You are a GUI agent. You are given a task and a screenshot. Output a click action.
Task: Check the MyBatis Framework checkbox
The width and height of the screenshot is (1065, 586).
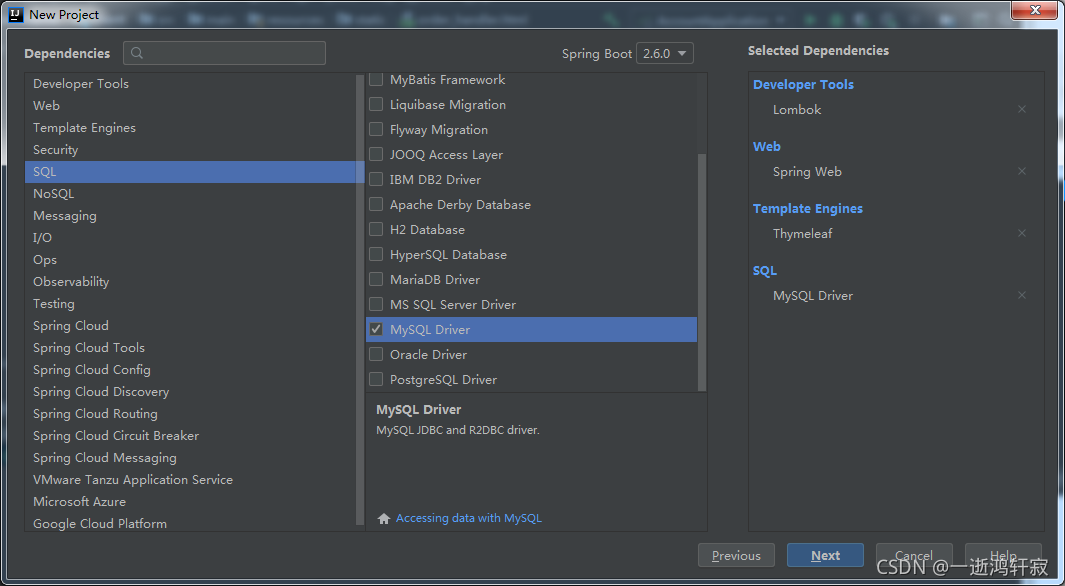tap(376, 79)
